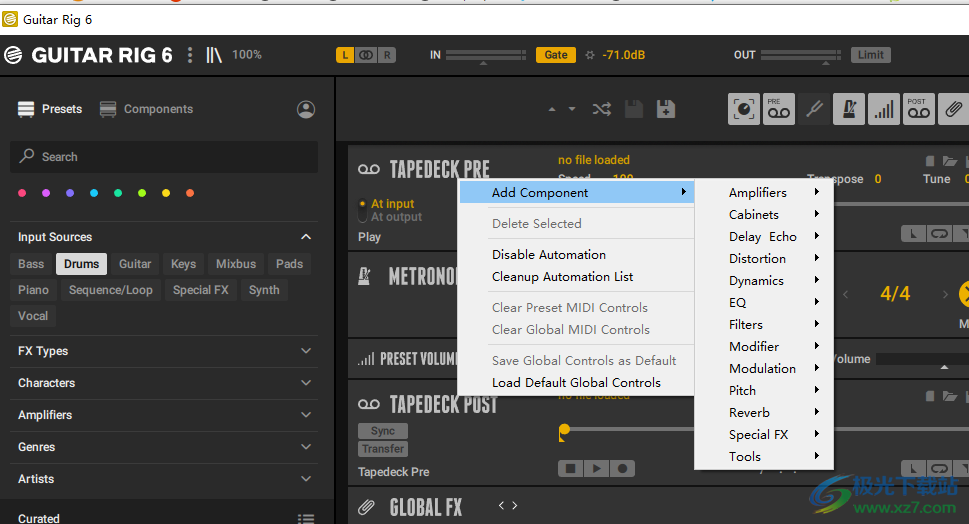This screenshot has width=969, height=524.
Task: Toggle the Metronome tool icon
Action: [x=849, y=109]
